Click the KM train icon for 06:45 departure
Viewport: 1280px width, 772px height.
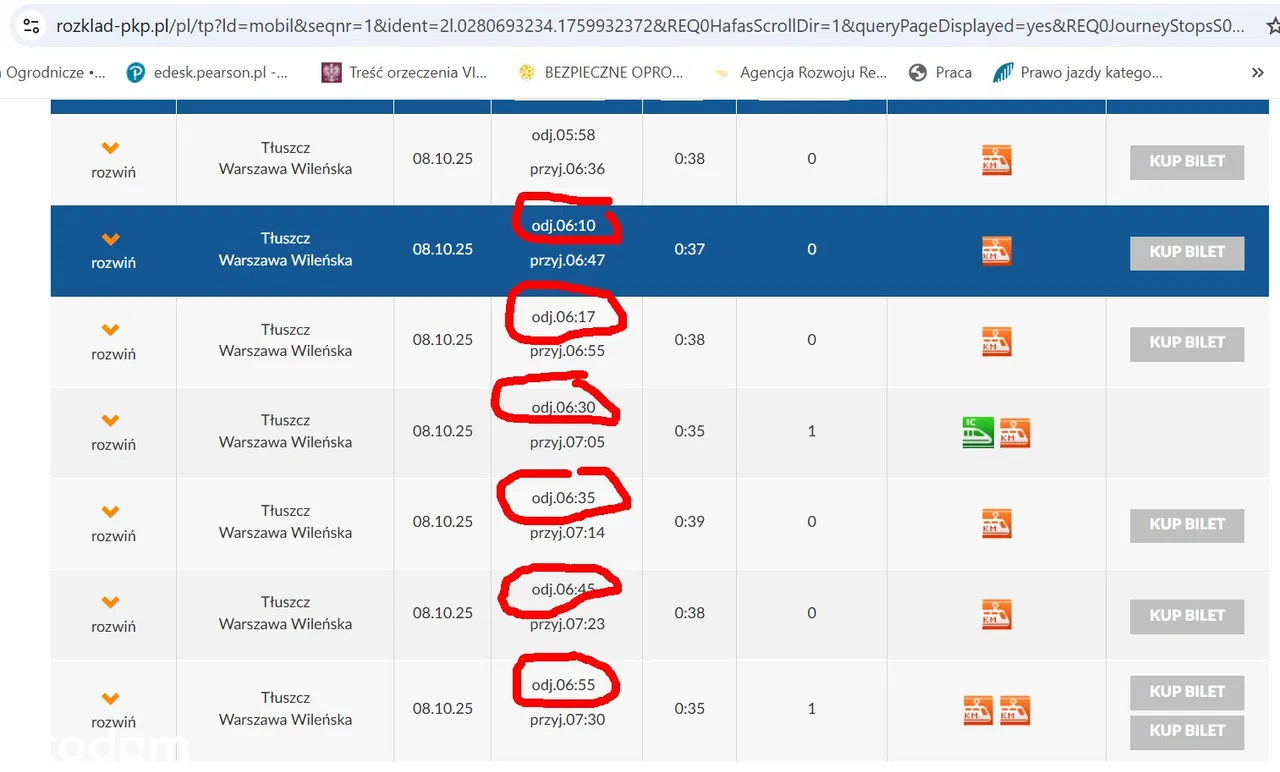[x=996, y=614]
